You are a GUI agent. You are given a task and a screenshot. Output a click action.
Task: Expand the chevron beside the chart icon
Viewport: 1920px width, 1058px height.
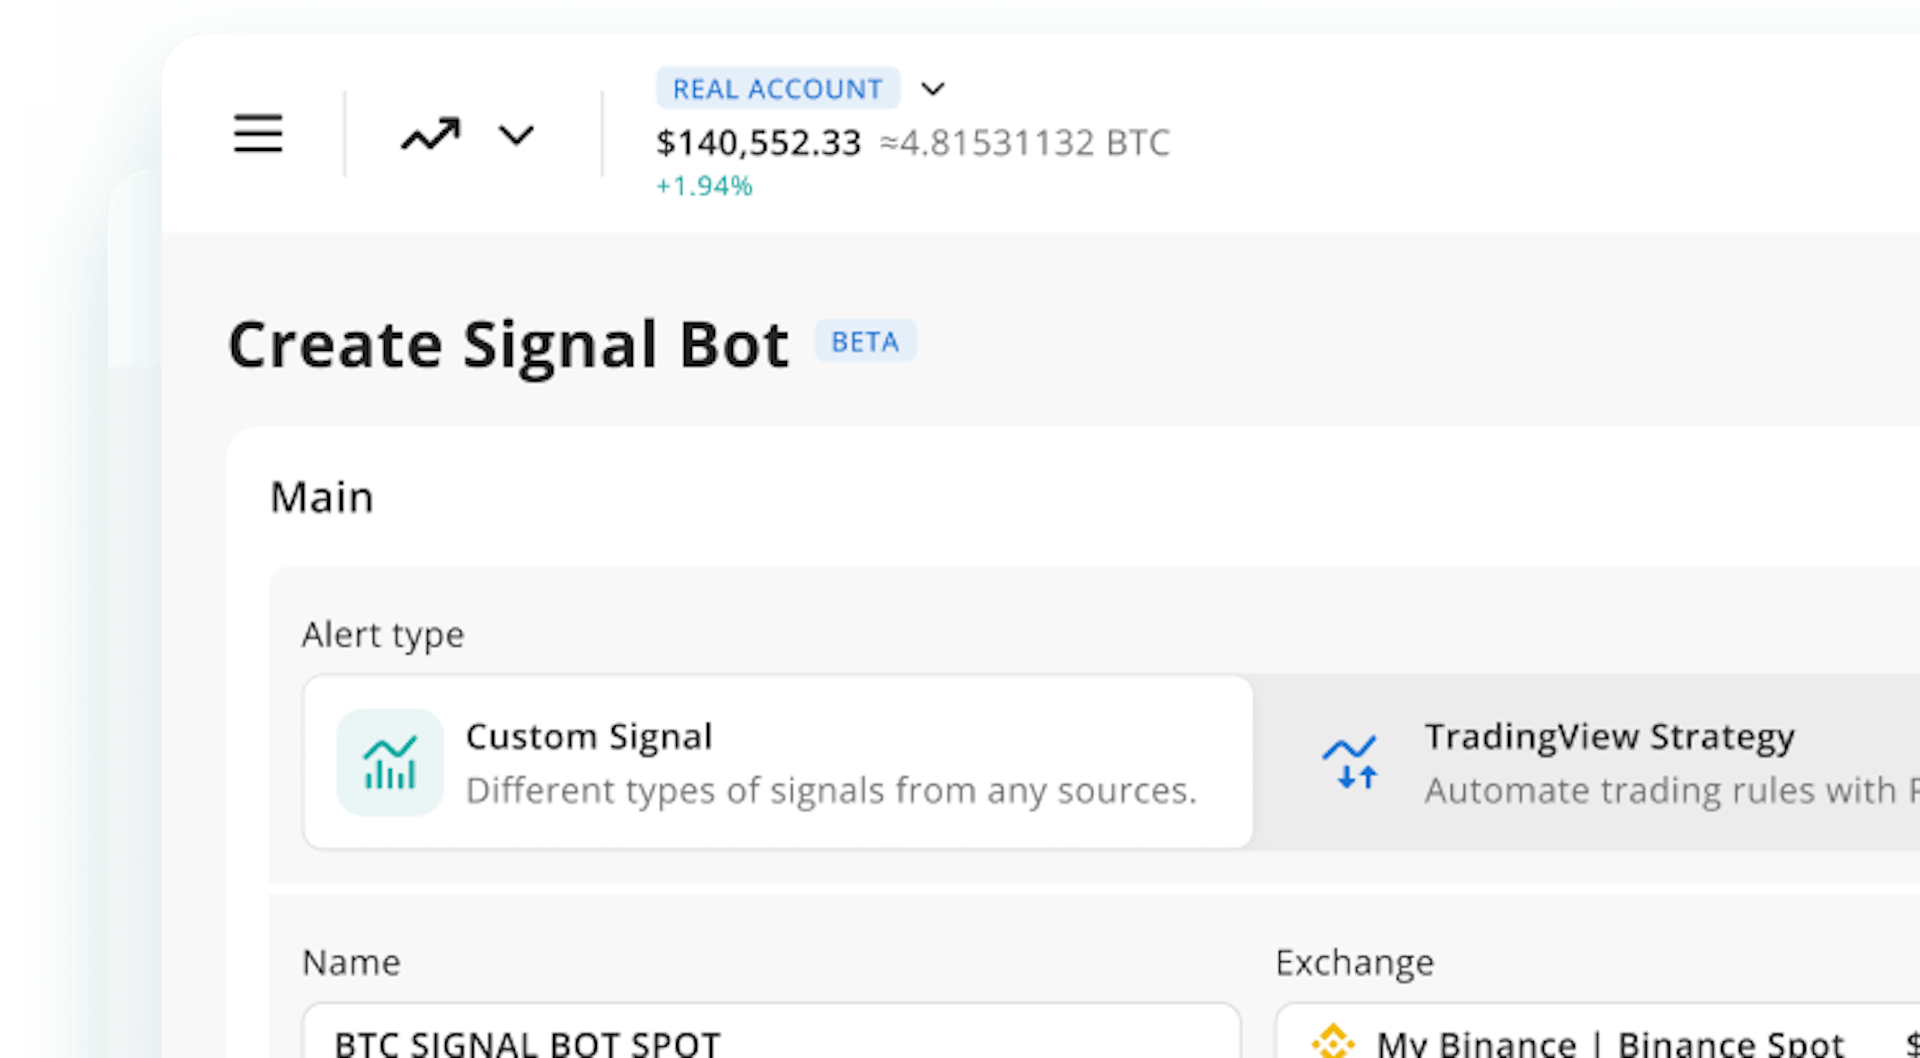516,135
